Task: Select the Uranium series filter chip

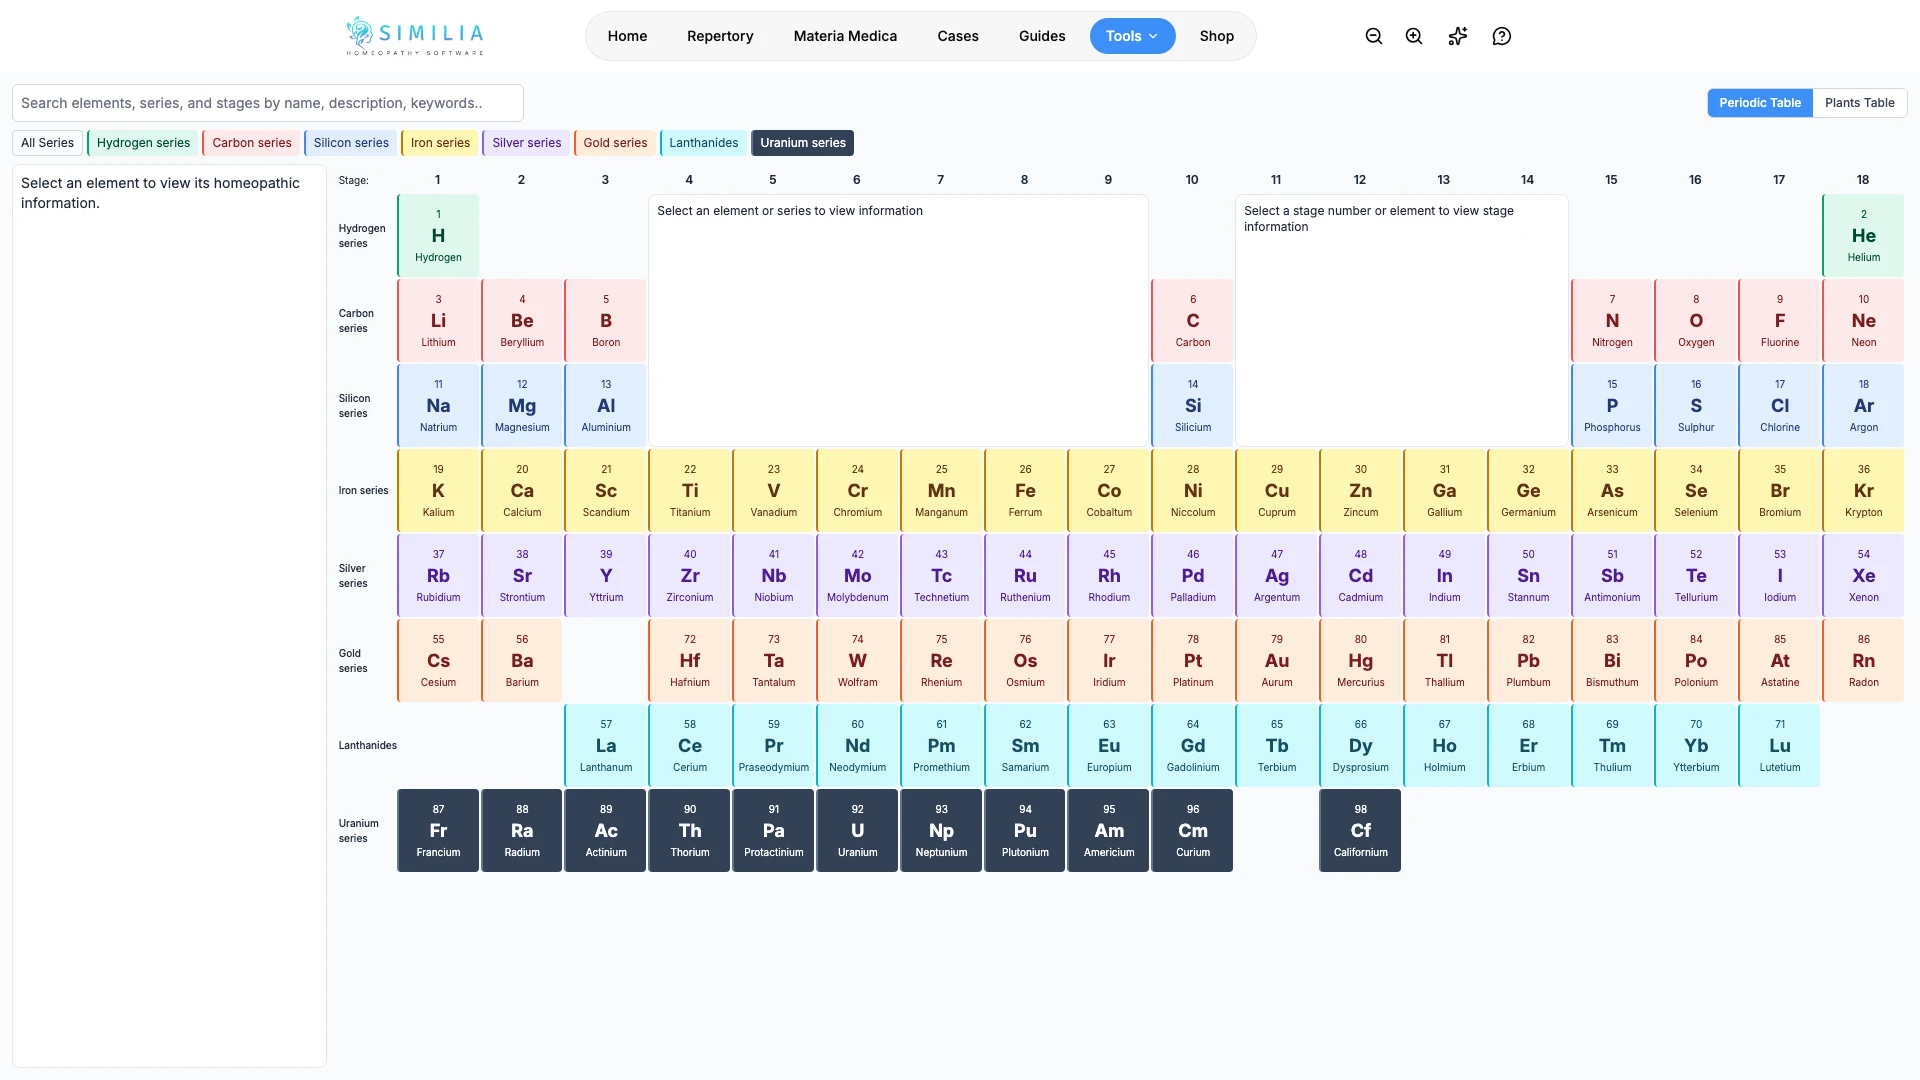Action: pos(803,143)
